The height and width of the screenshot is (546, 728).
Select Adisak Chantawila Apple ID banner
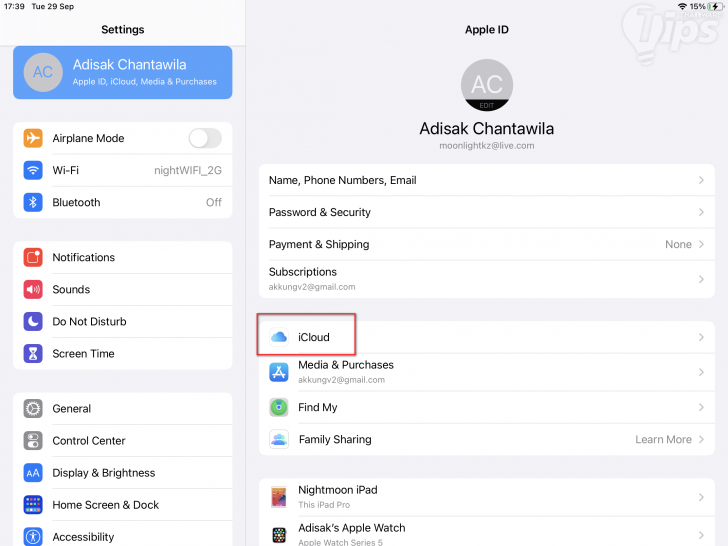tap(123, 72)
